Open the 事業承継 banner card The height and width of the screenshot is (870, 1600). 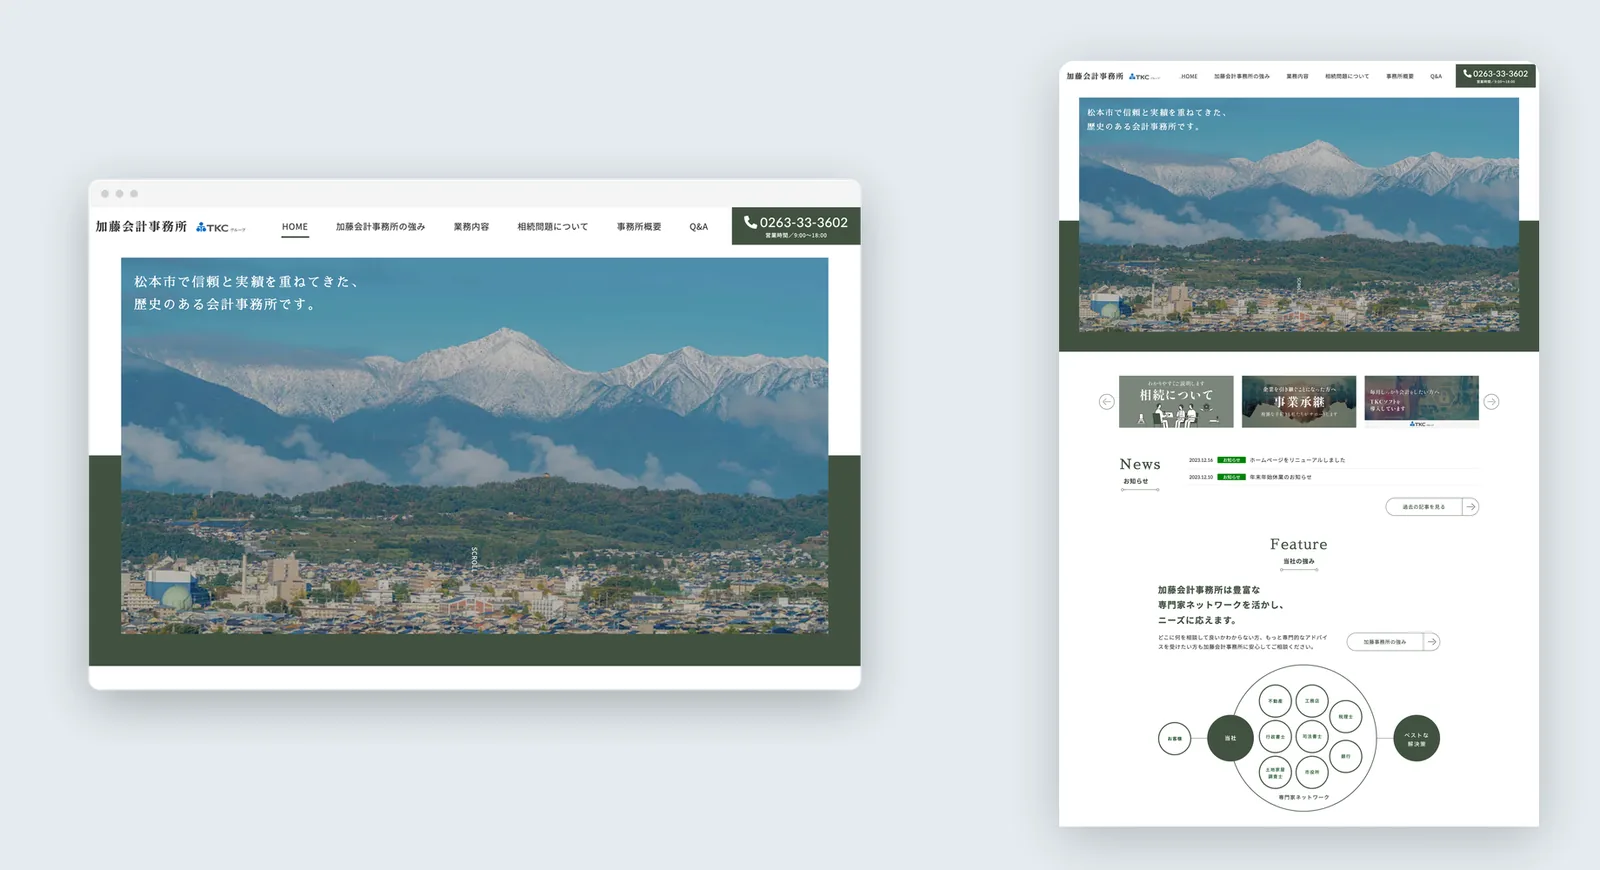click(1299, 402)
